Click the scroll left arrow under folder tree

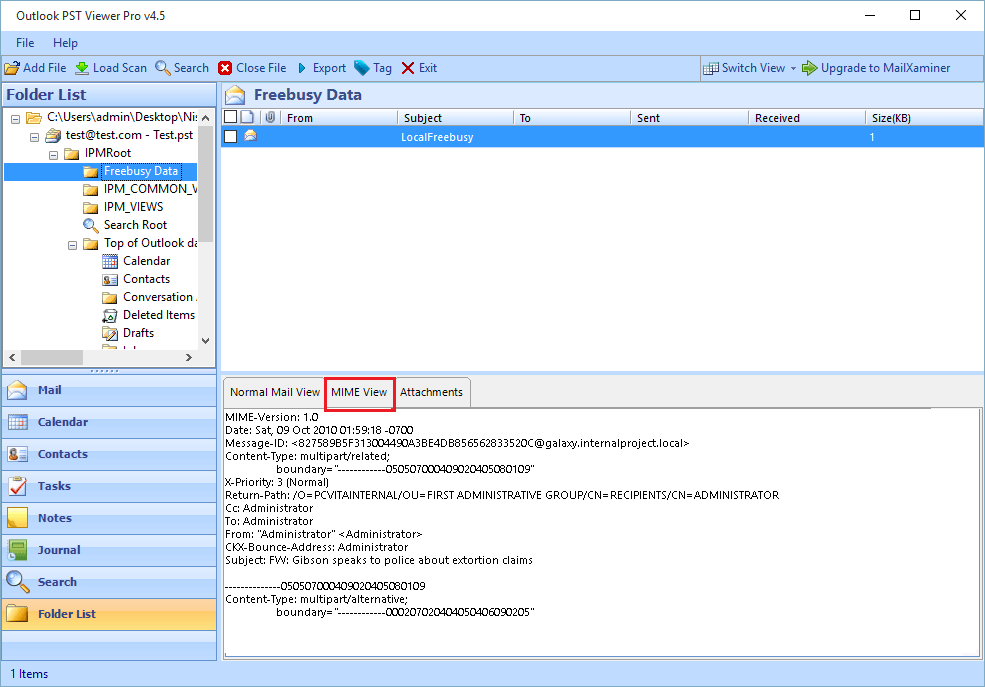[x=12, y=357]
